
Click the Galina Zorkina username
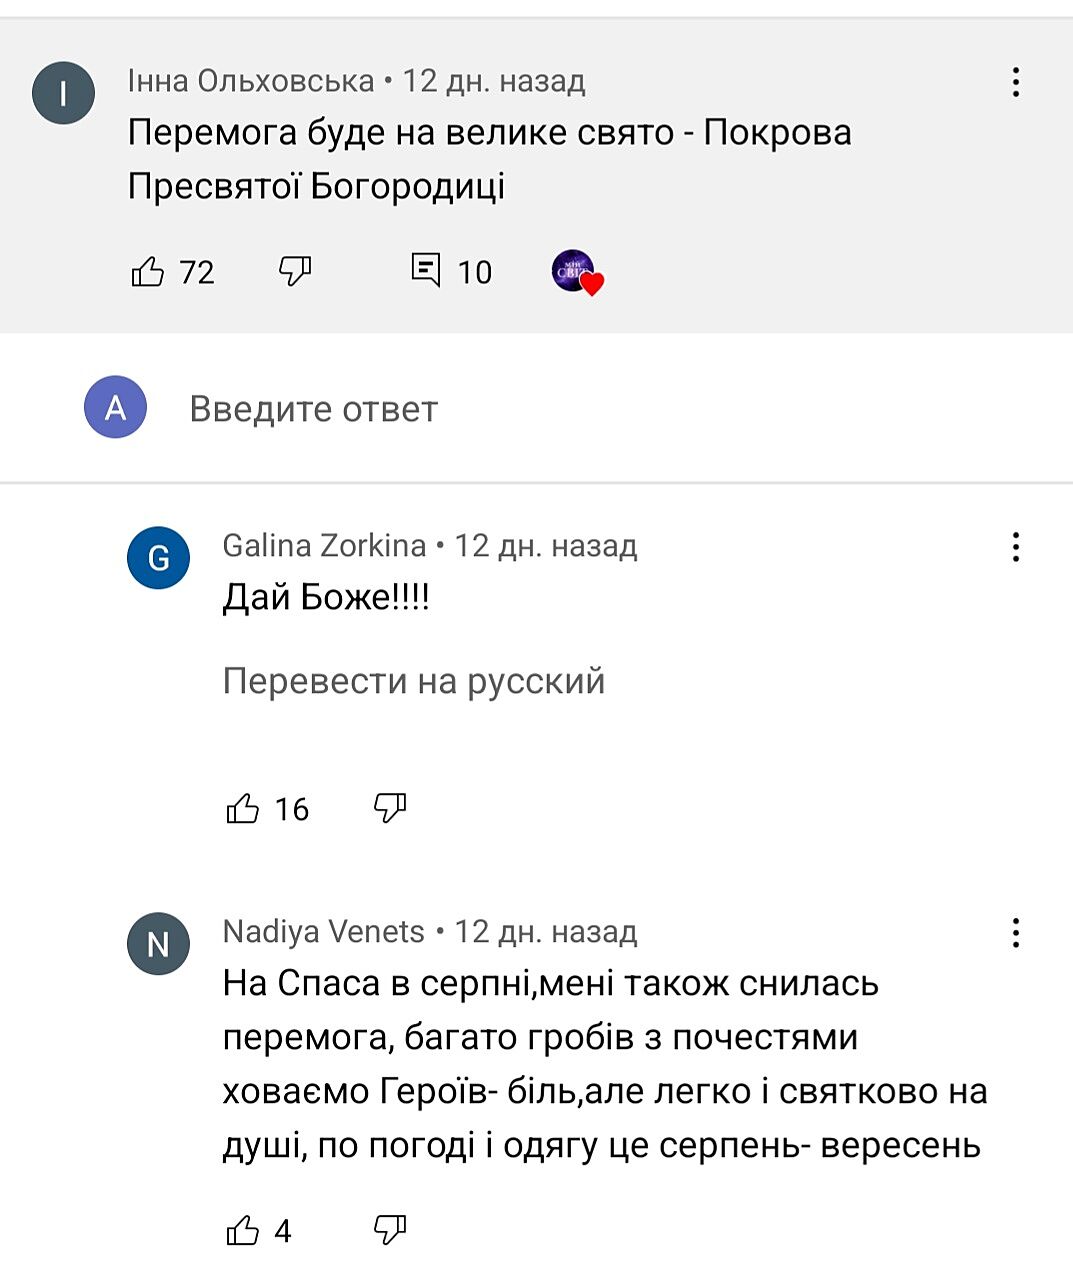pyautogui.click(x=324, y=546)
